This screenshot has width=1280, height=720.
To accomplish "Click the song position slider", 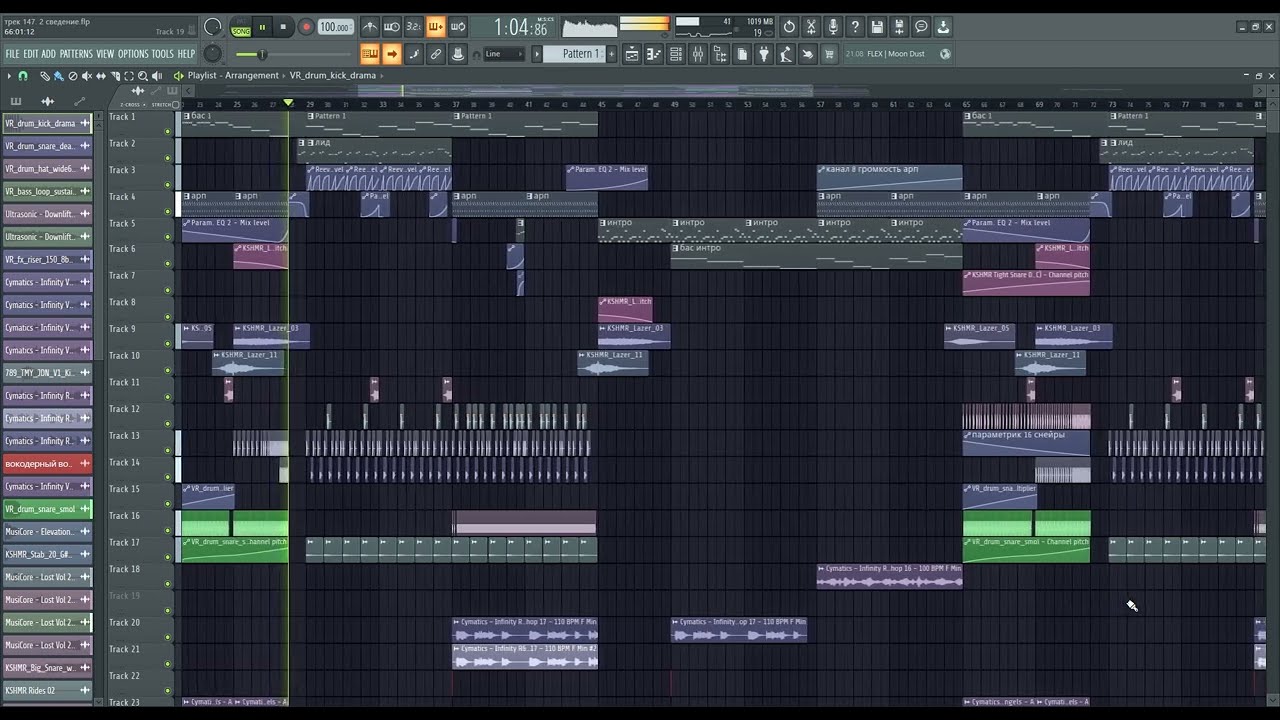I will pyautogui.click(x=296, y=54).
